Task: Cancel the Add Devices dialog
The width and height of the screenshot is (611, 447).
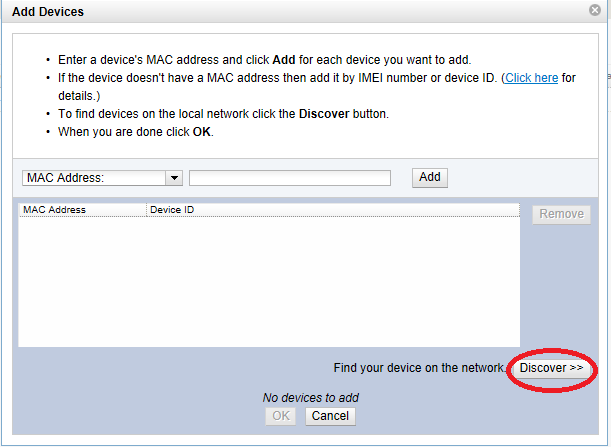Action: 330,415
